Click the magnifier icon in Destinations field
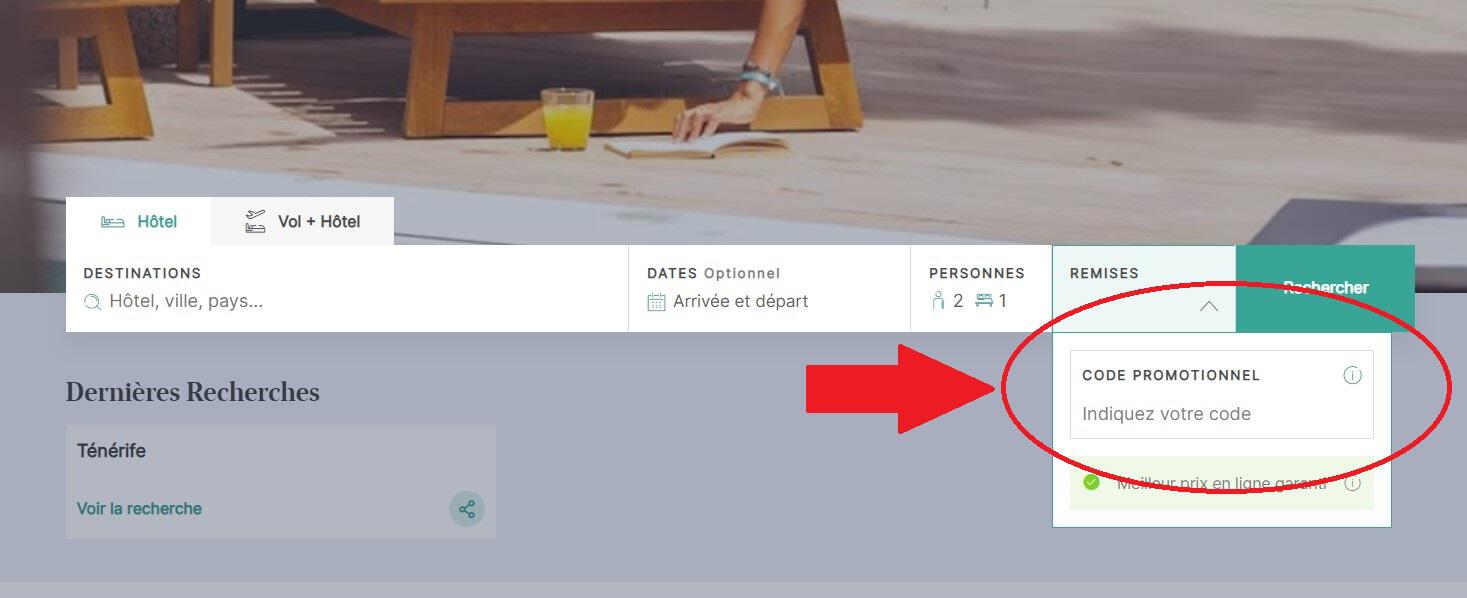Viewport: 1467px width, 598px height. pos(93,302)
